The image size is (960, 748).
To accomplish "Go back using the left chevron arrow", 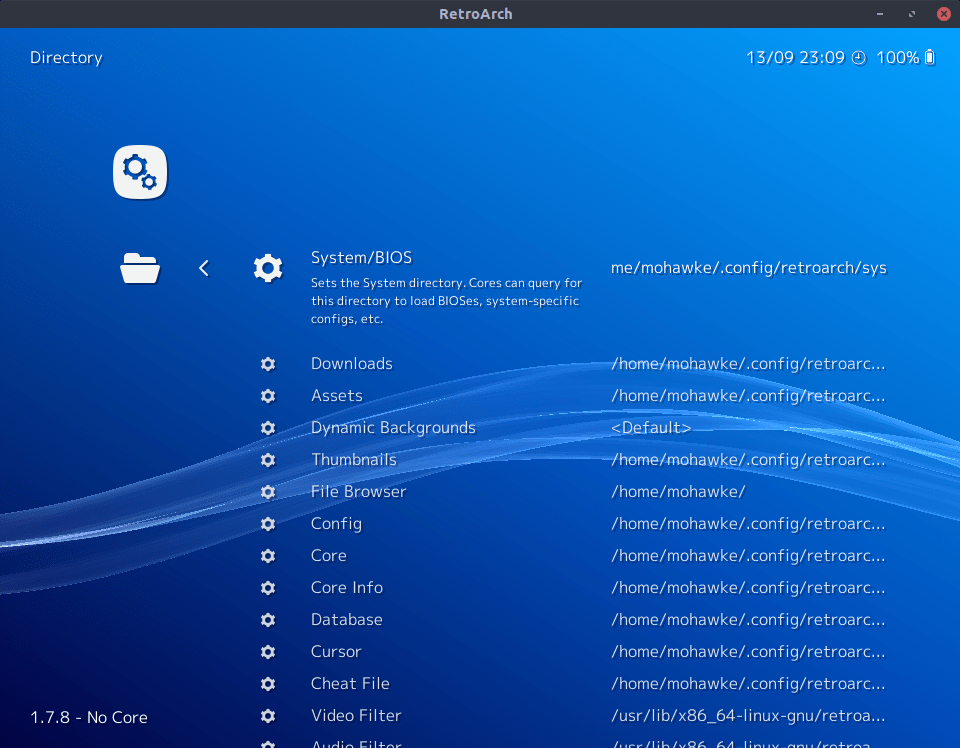I will pyautogui.click(x=204, y=268).
